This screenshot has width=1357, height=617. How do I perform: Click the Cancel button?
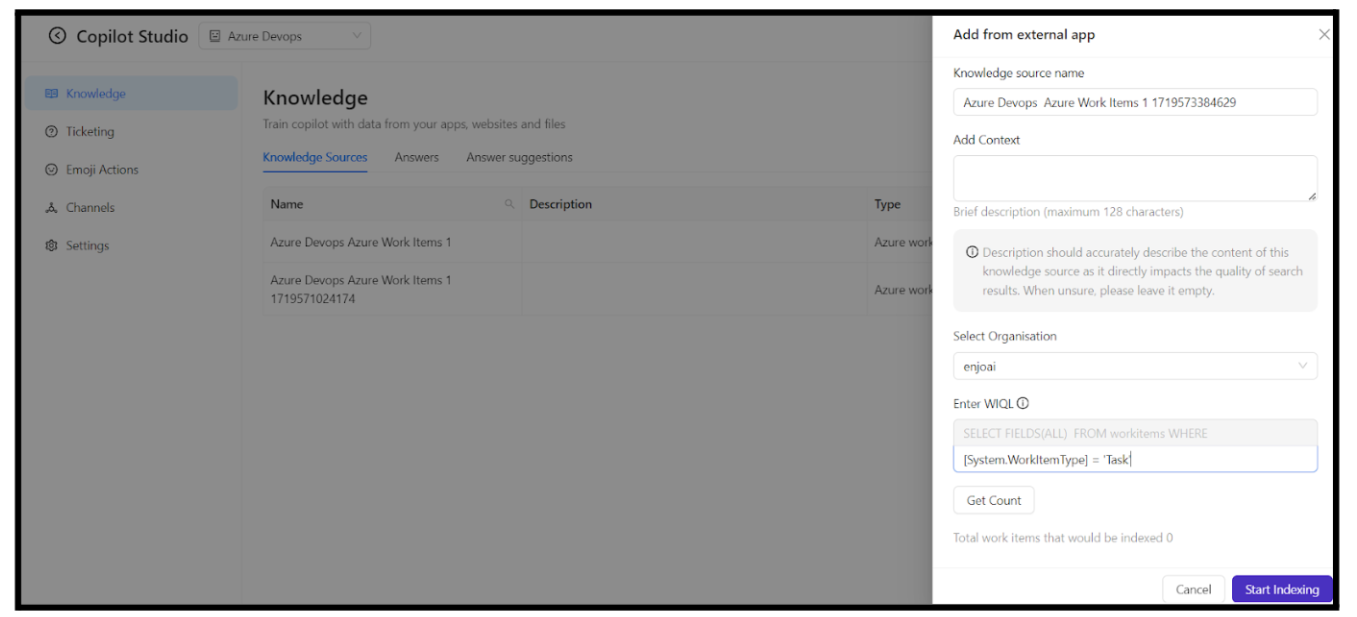[1193, 590]
